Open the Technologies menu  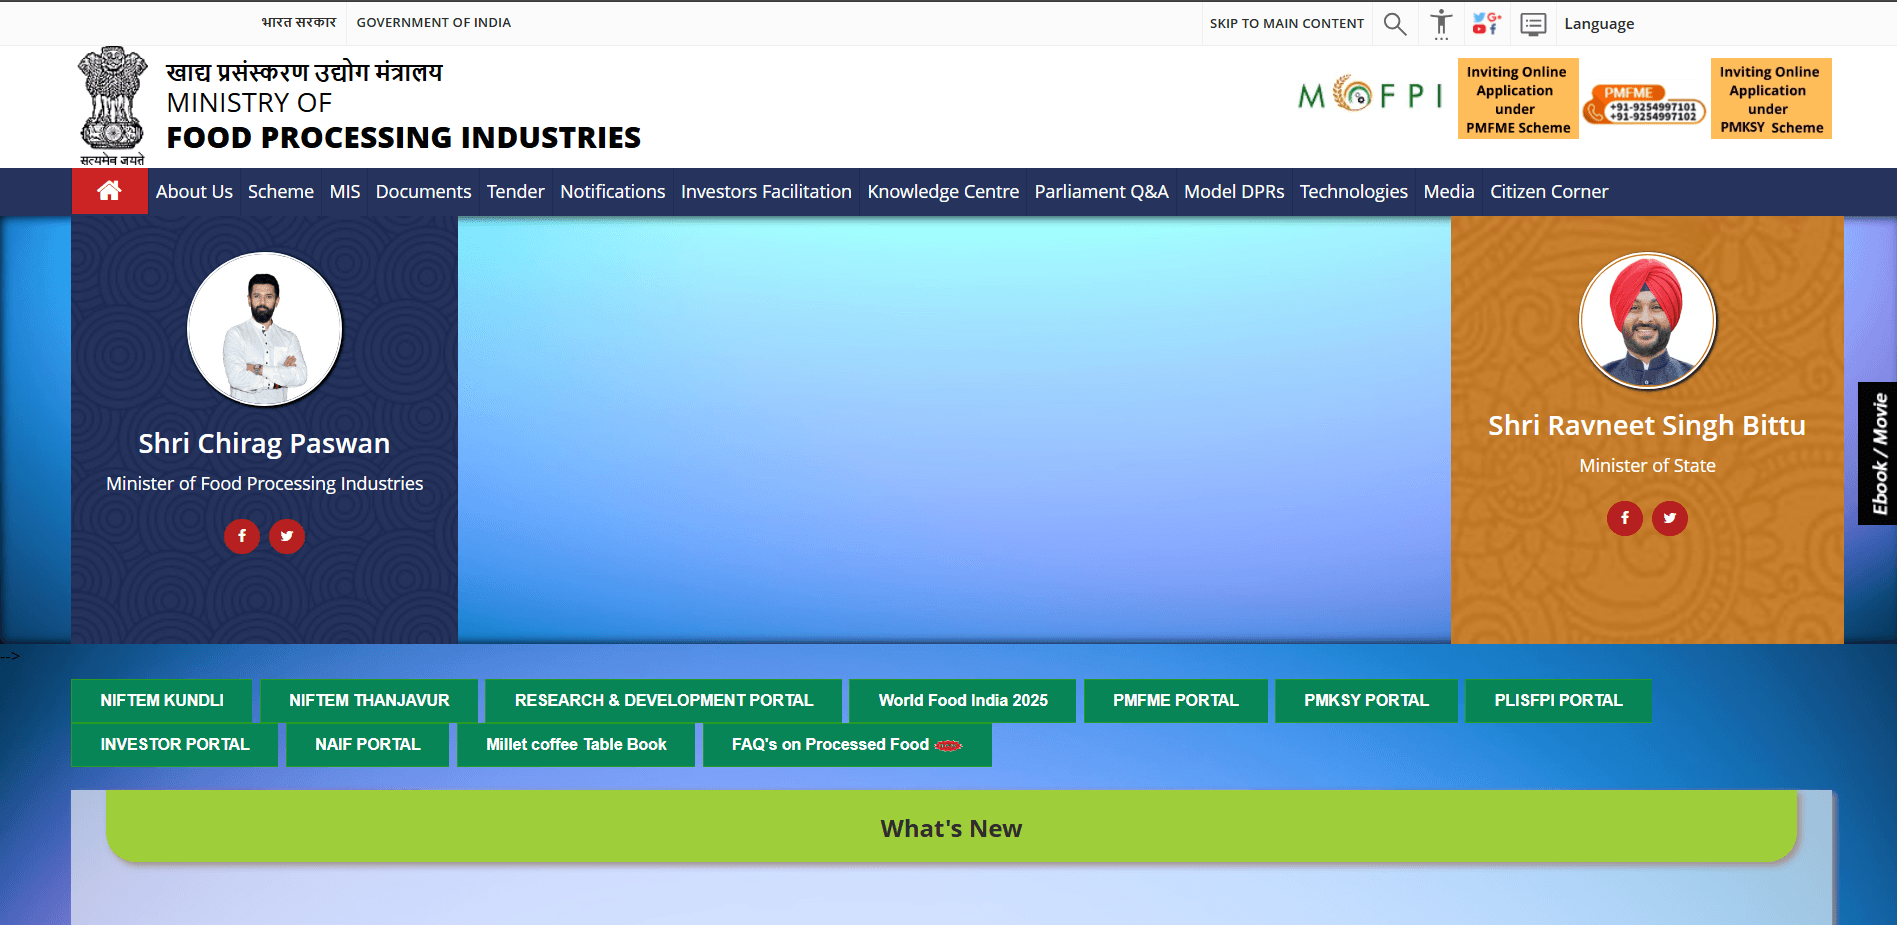point(1354,191)
